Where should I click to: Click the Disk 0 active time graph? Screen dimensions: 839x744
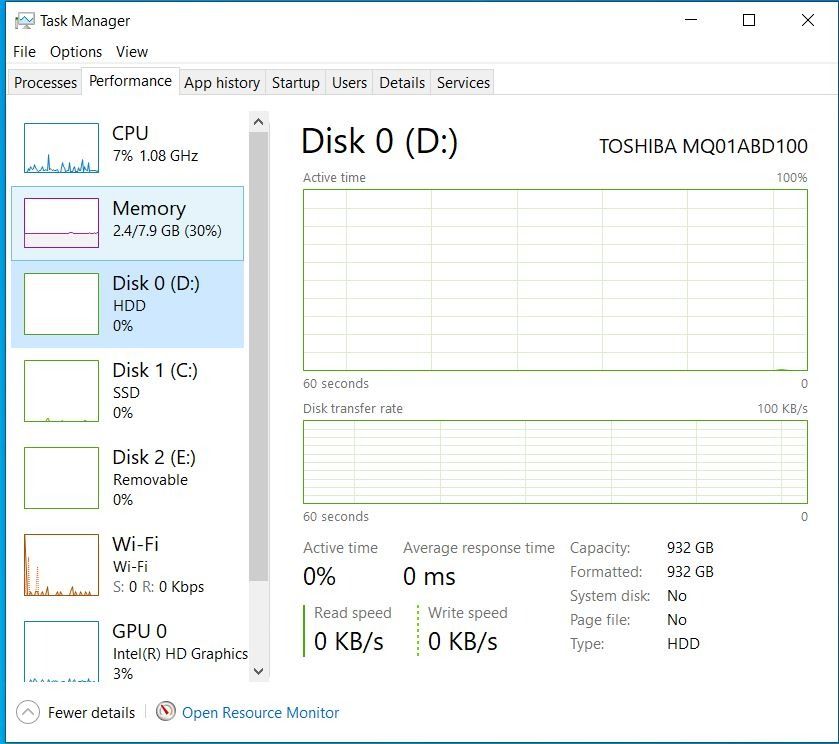[555, 280]
